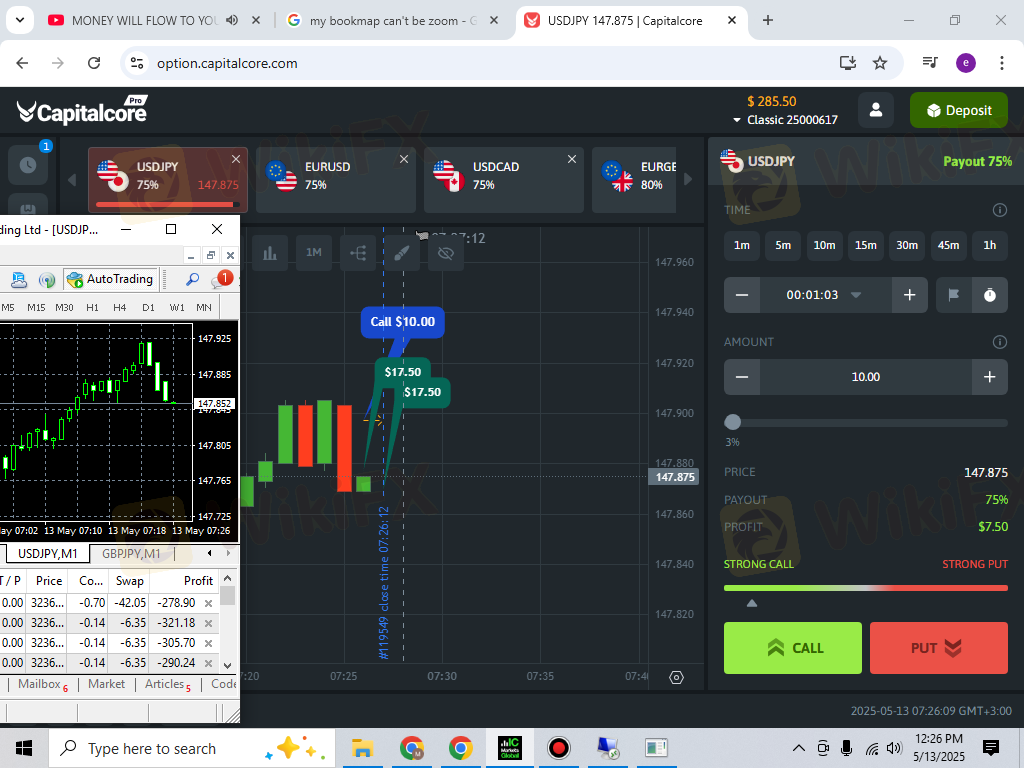Show hidden system tray icons
Viewport: 1024px width, 768px height.
coord(798,748)
